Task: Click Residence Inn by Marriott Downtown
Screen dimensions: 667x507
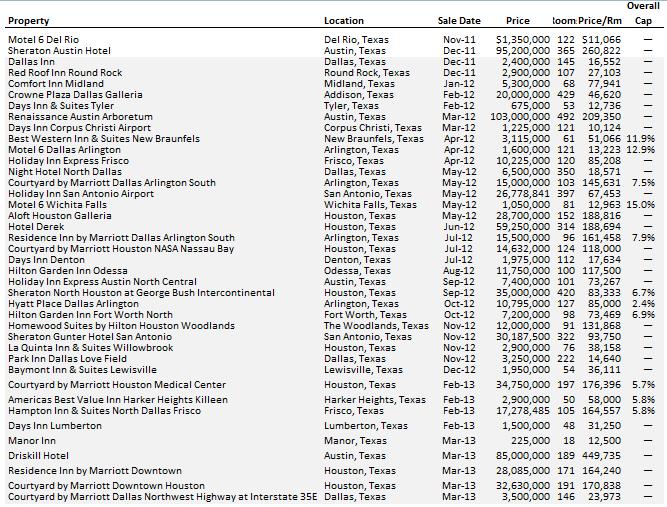Action: pyautogui.click(x=95, y=471)
